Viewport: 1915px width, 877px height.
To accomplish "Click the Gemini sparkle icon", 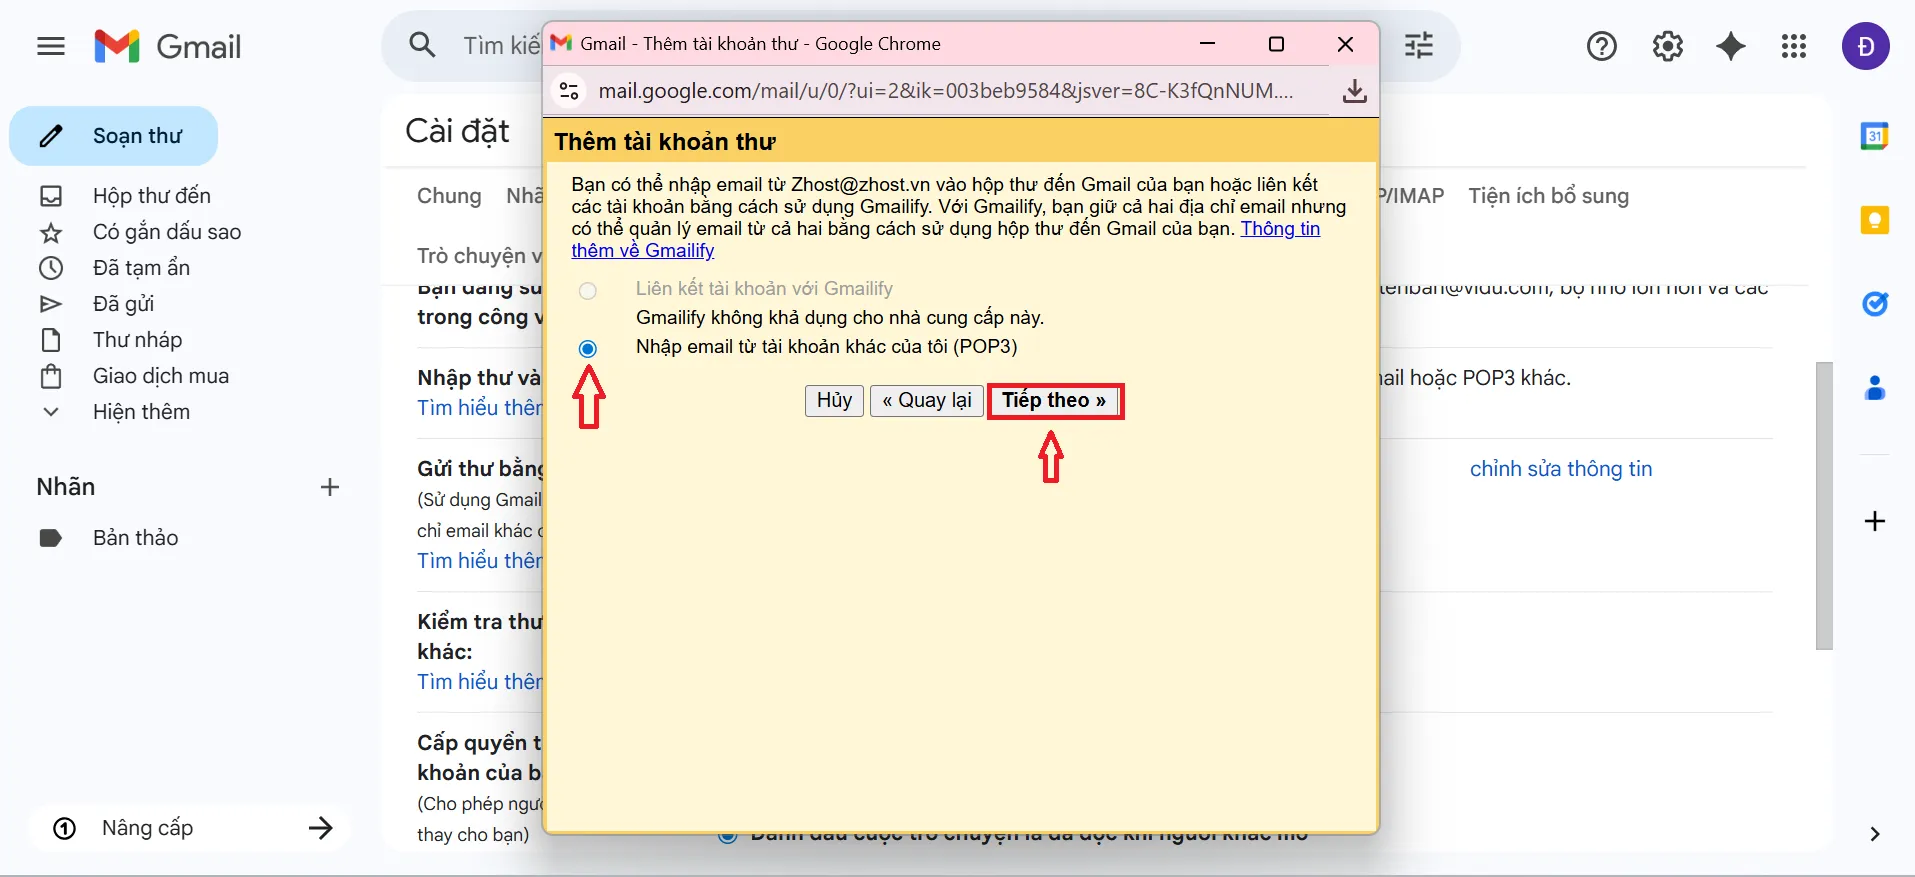I will (1731, 46).
